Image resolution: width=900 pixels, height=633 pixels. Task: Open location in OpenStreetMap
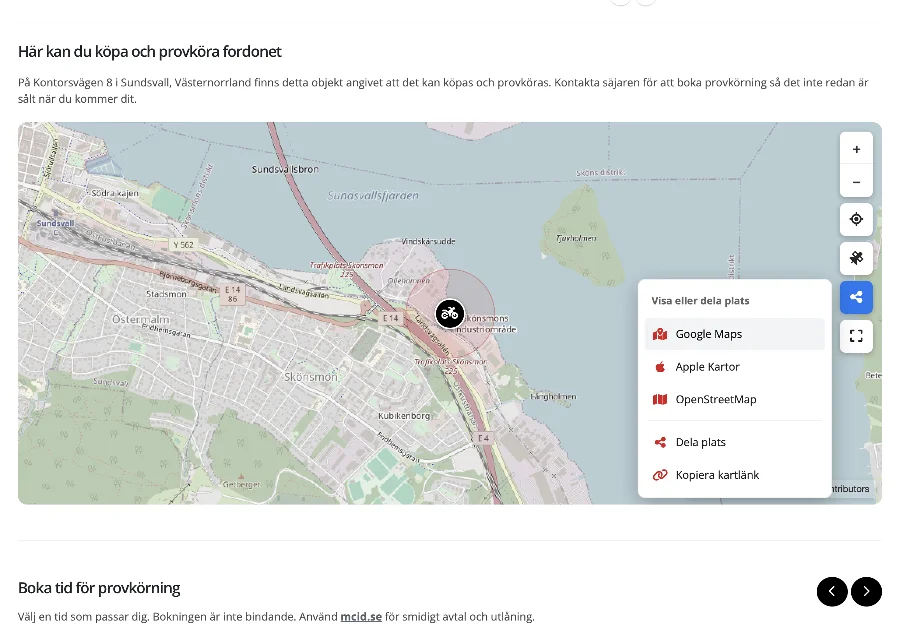[x=735, y=399]
